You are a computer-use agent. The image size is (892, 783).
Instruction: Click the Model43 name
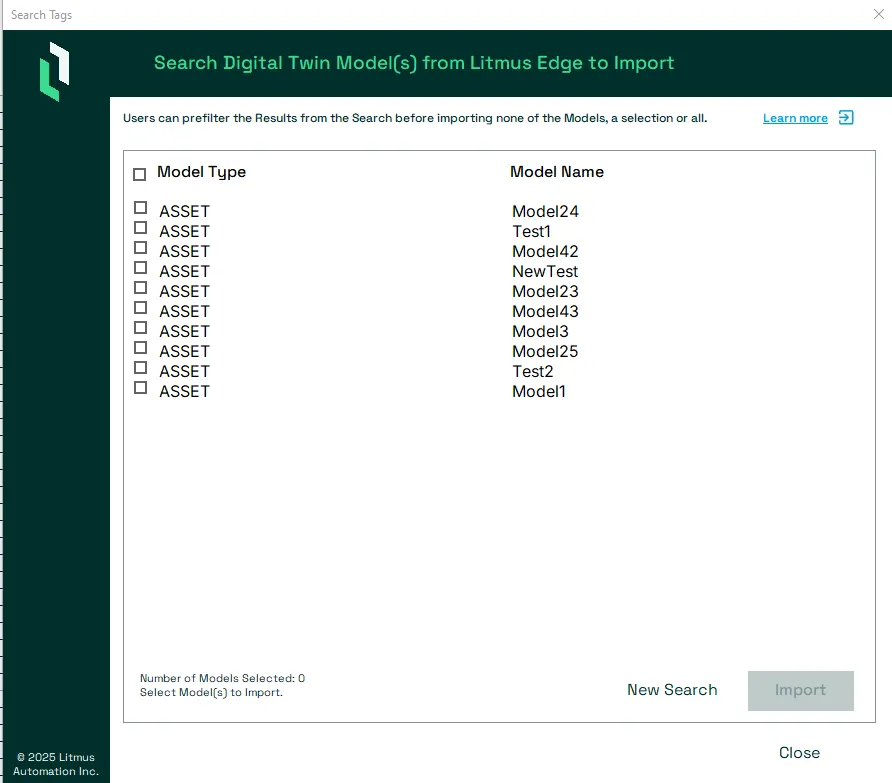click(545, 311)
